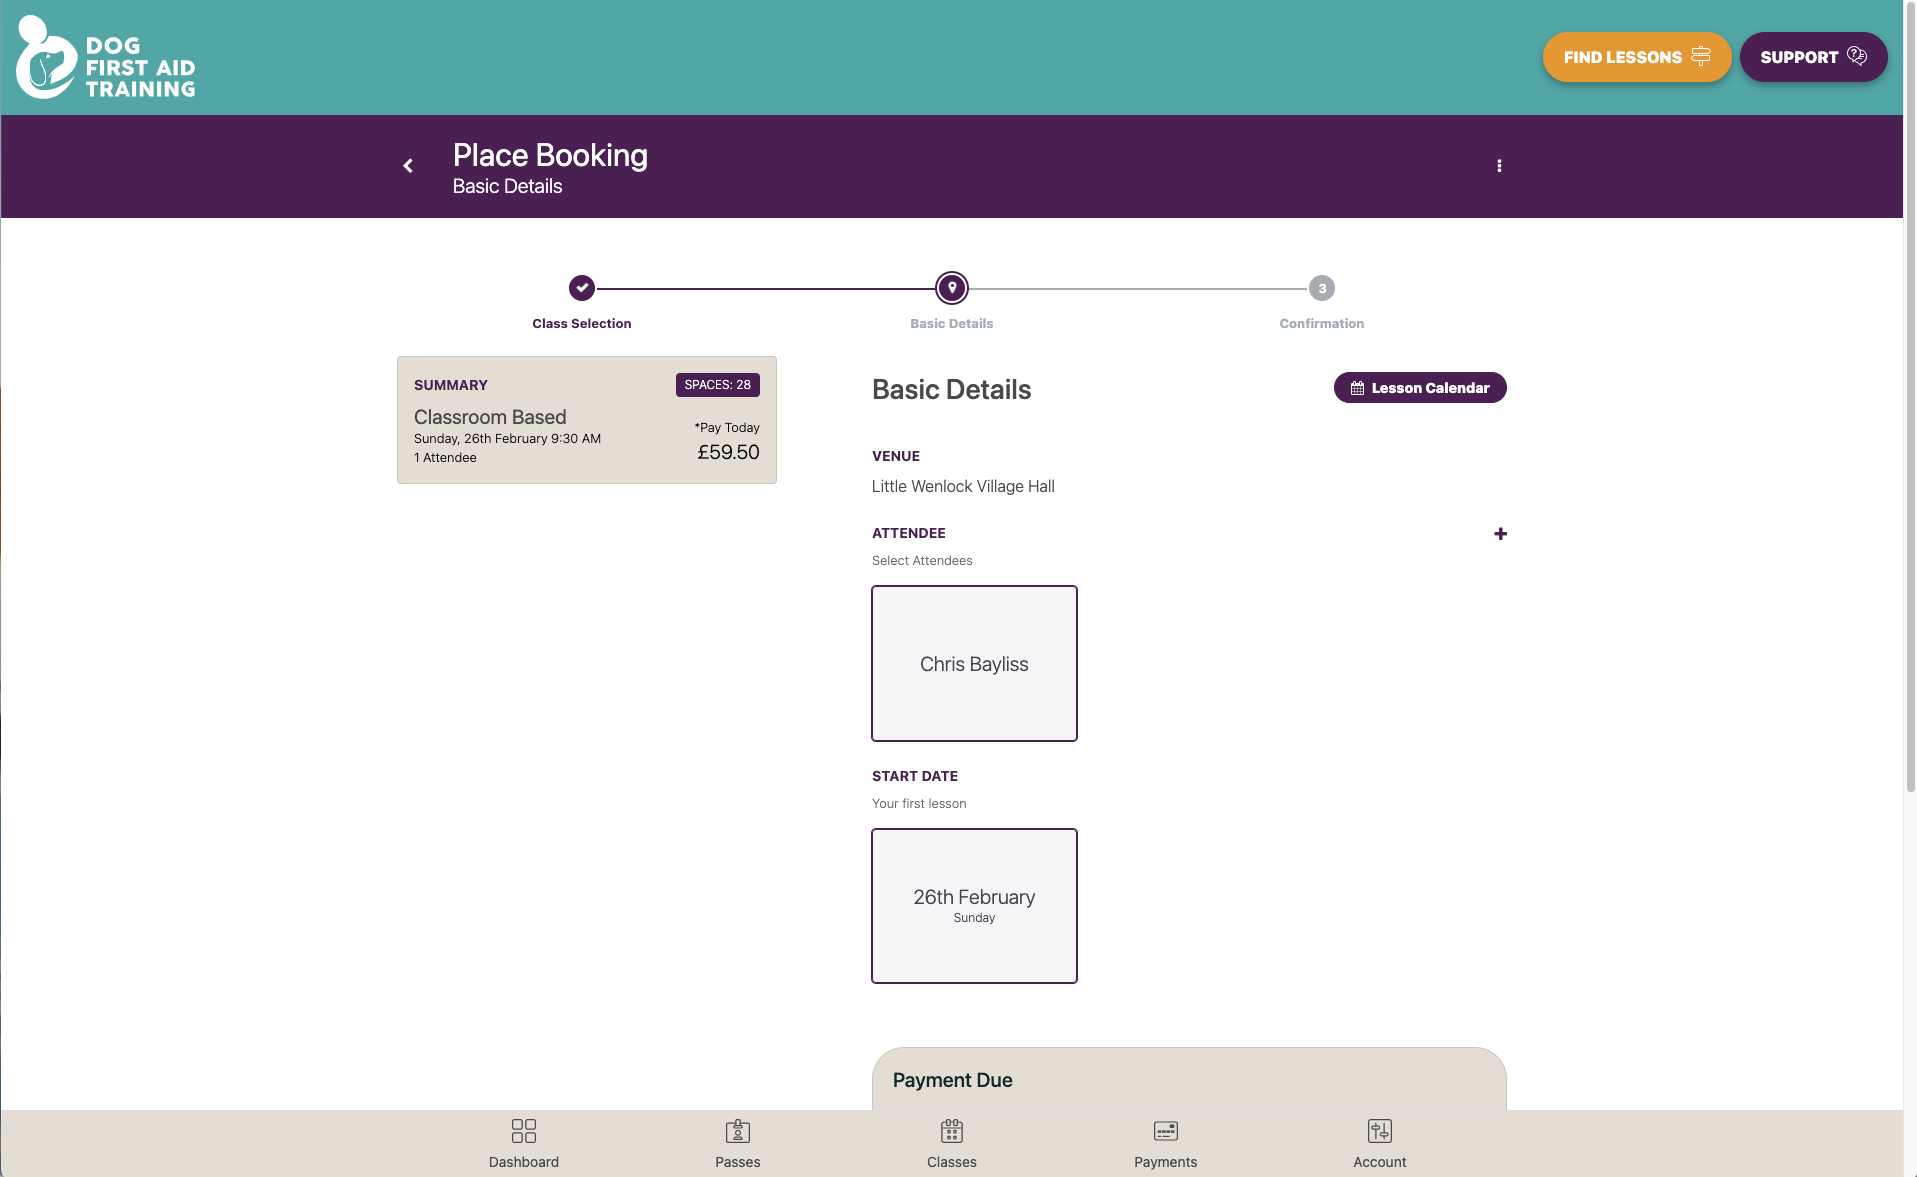1917x1177 pixels.
Task: Go to Account tab label
Action: tap(1380, 1162)
